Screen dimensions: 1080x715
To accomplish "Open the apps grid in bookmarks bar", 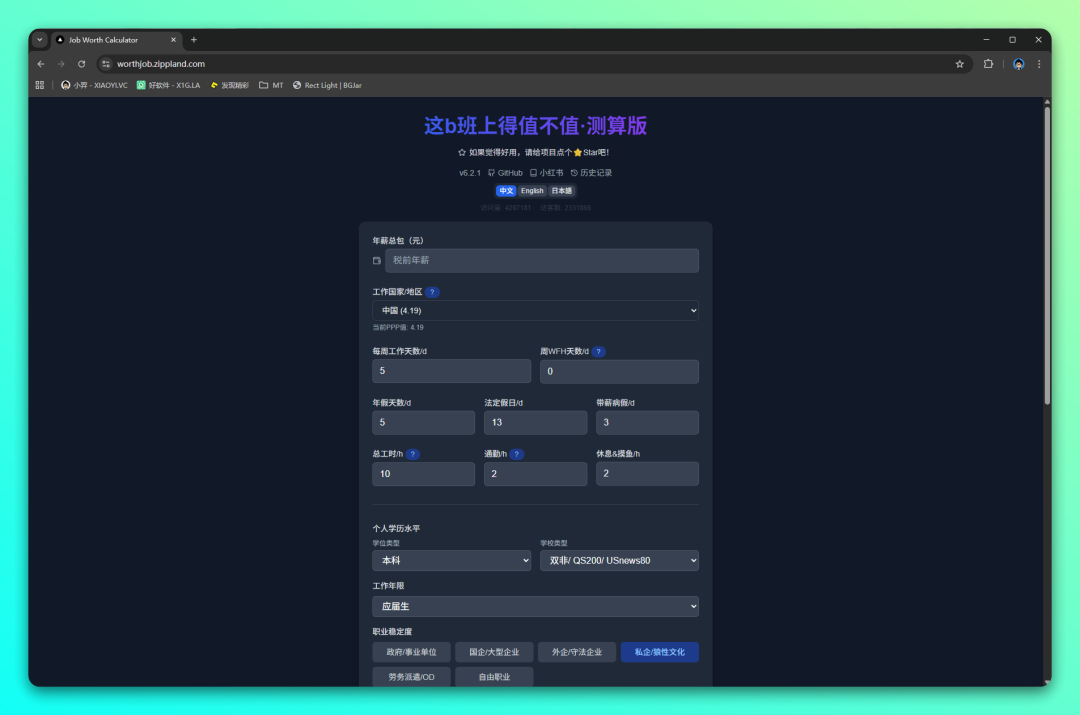I will [x=39, y=85].
